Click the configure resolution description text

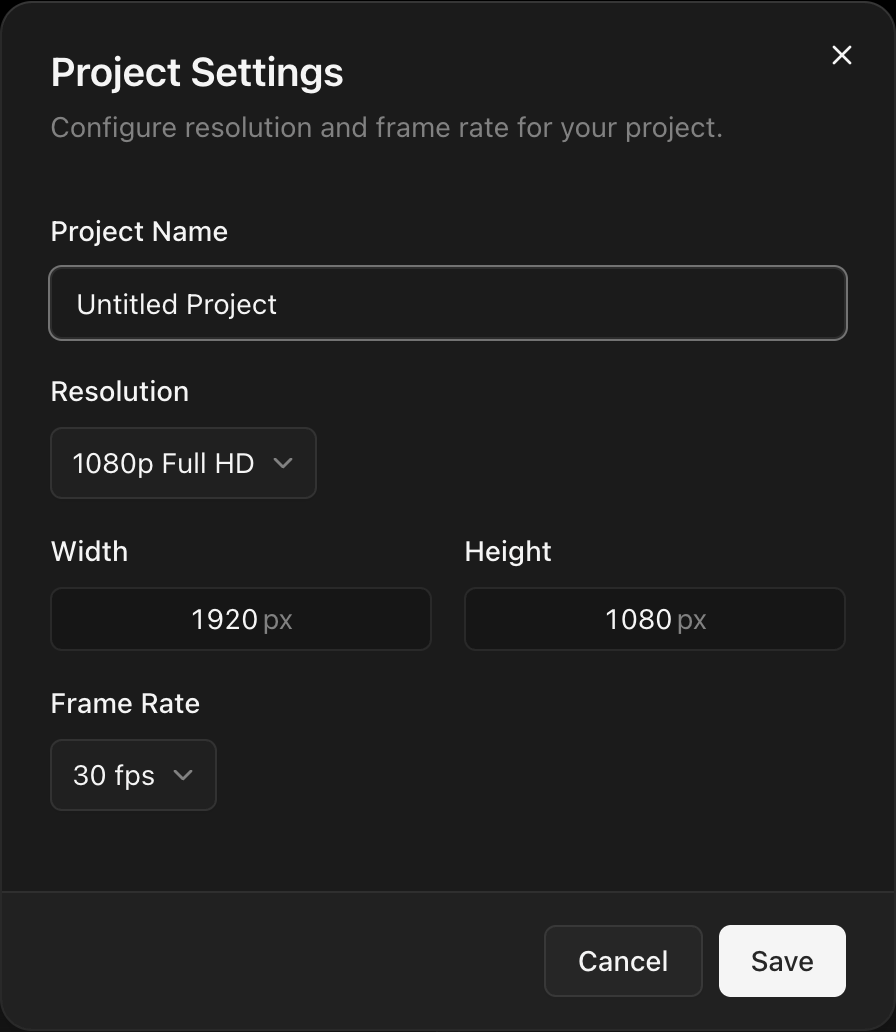(390, 127)
